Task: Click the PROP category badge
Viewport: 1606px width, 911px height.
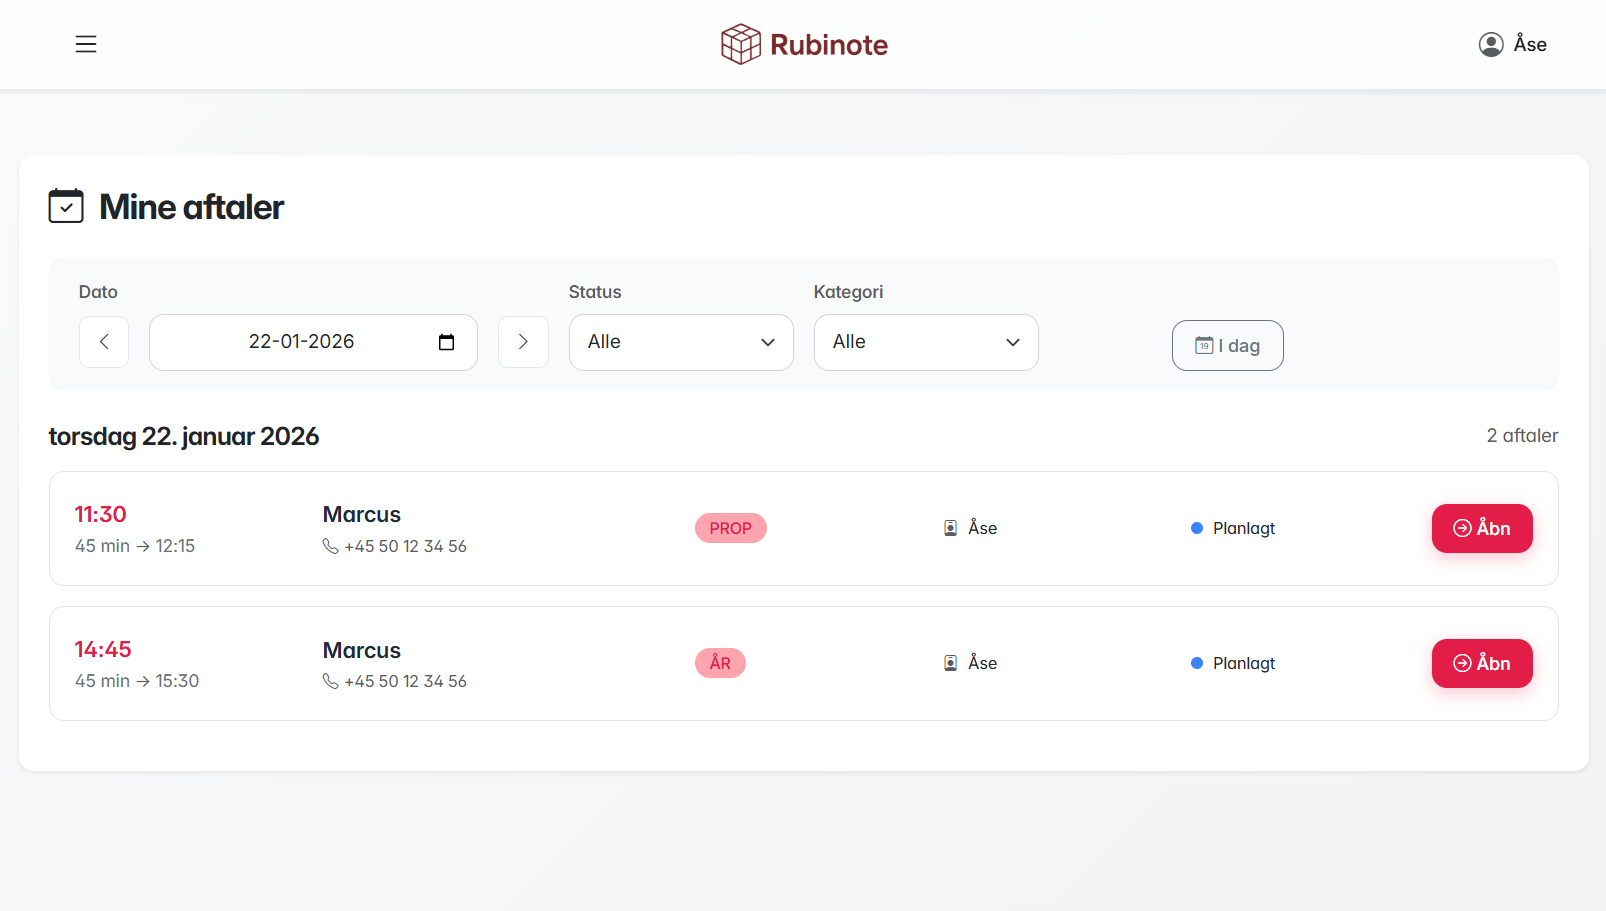Action: 730,528
